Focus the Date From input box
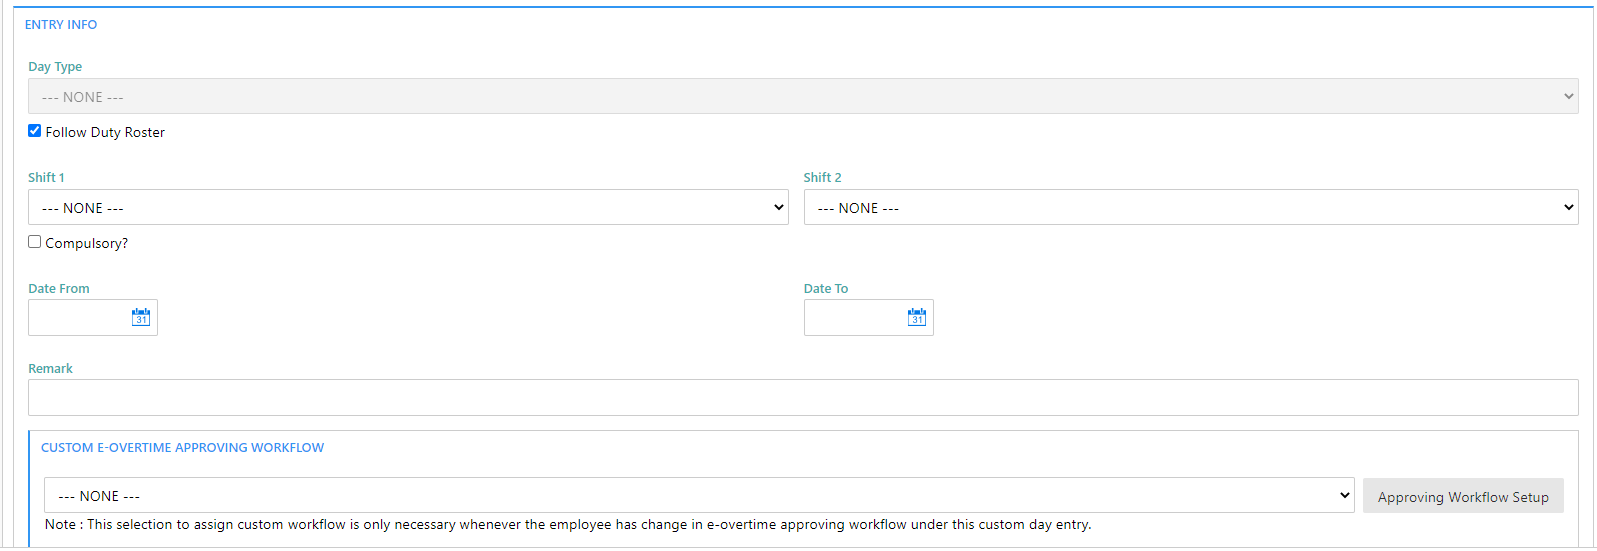Screen dimensions: 1597x551 pyautogui.click(x=78, y=317)
